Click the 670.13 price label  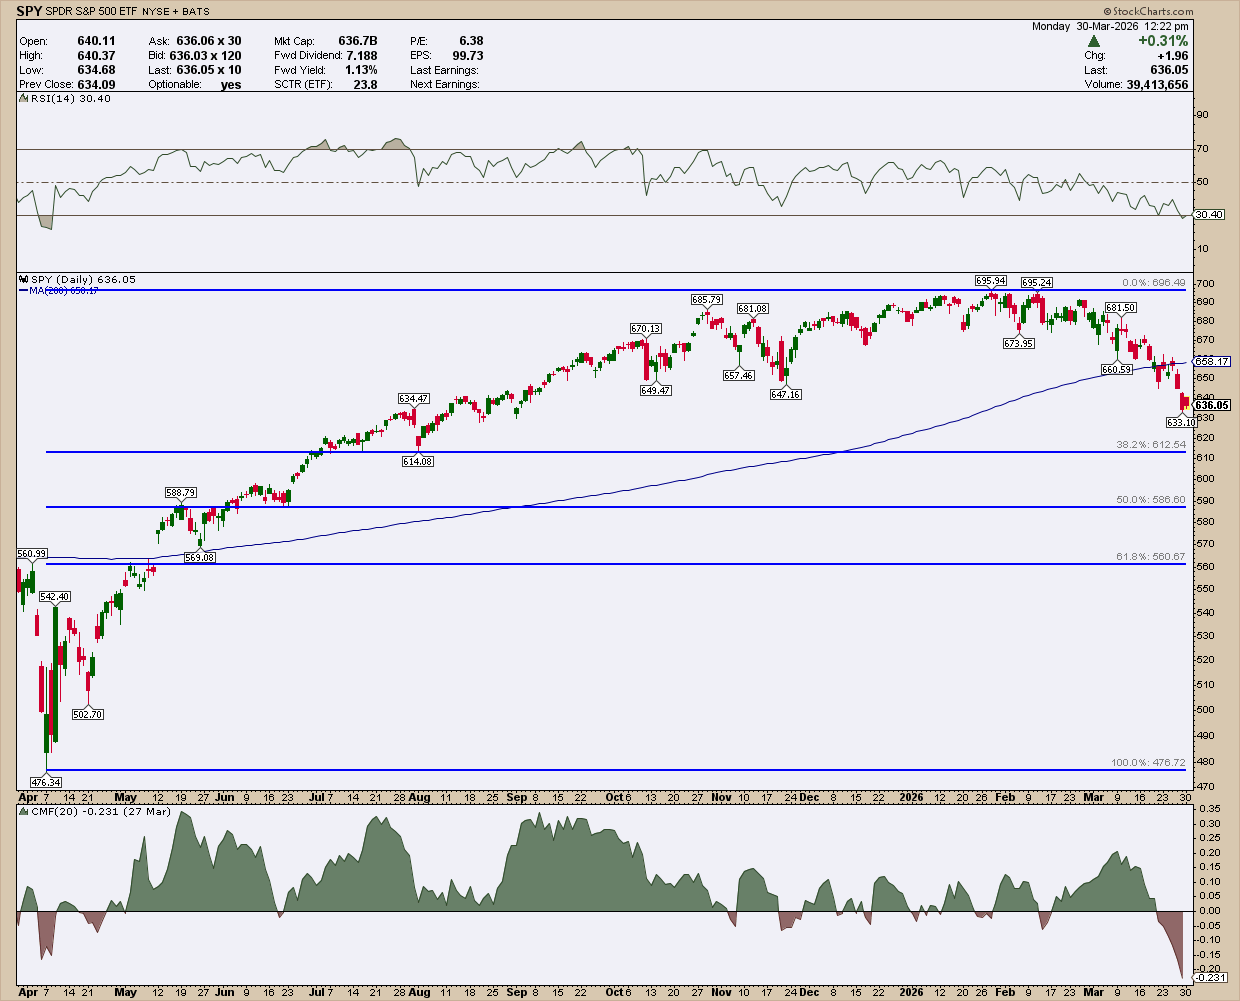click(x=645, y=328)
